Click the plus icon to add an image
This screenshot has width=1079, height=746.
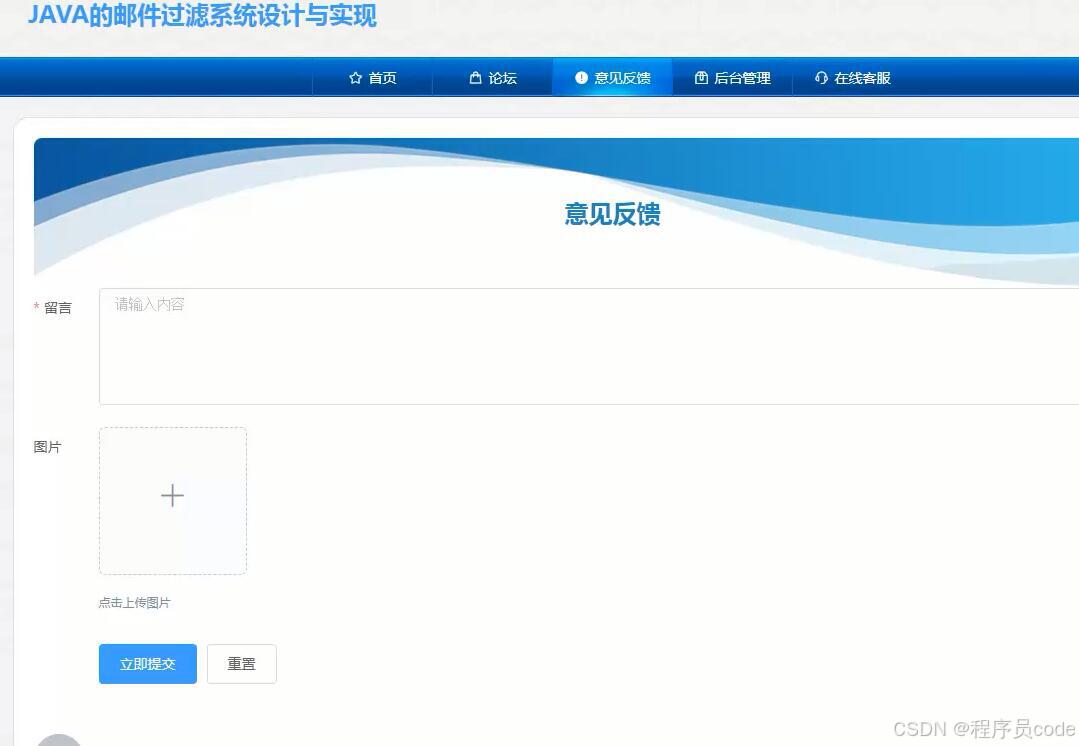point(172,495)
